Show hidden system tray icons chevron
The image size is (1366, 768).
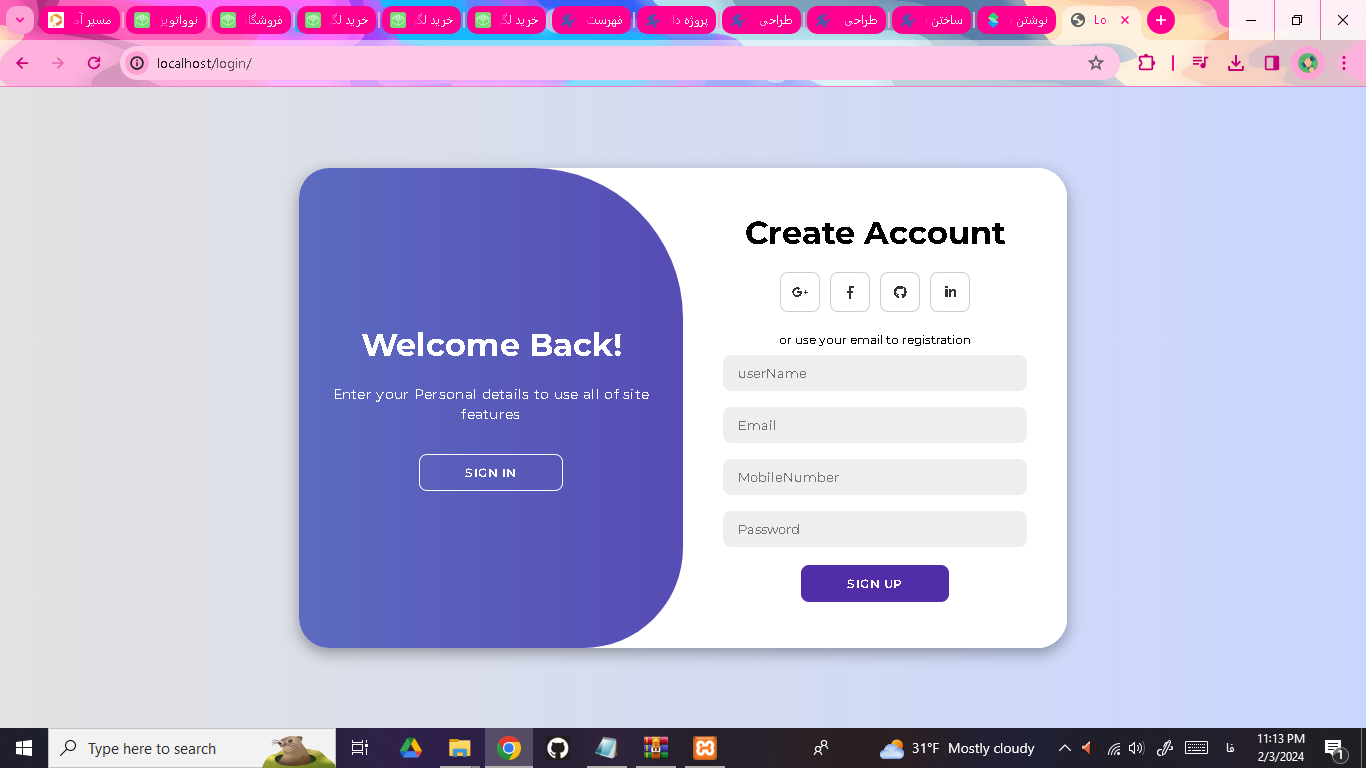tap(1064, 748)
